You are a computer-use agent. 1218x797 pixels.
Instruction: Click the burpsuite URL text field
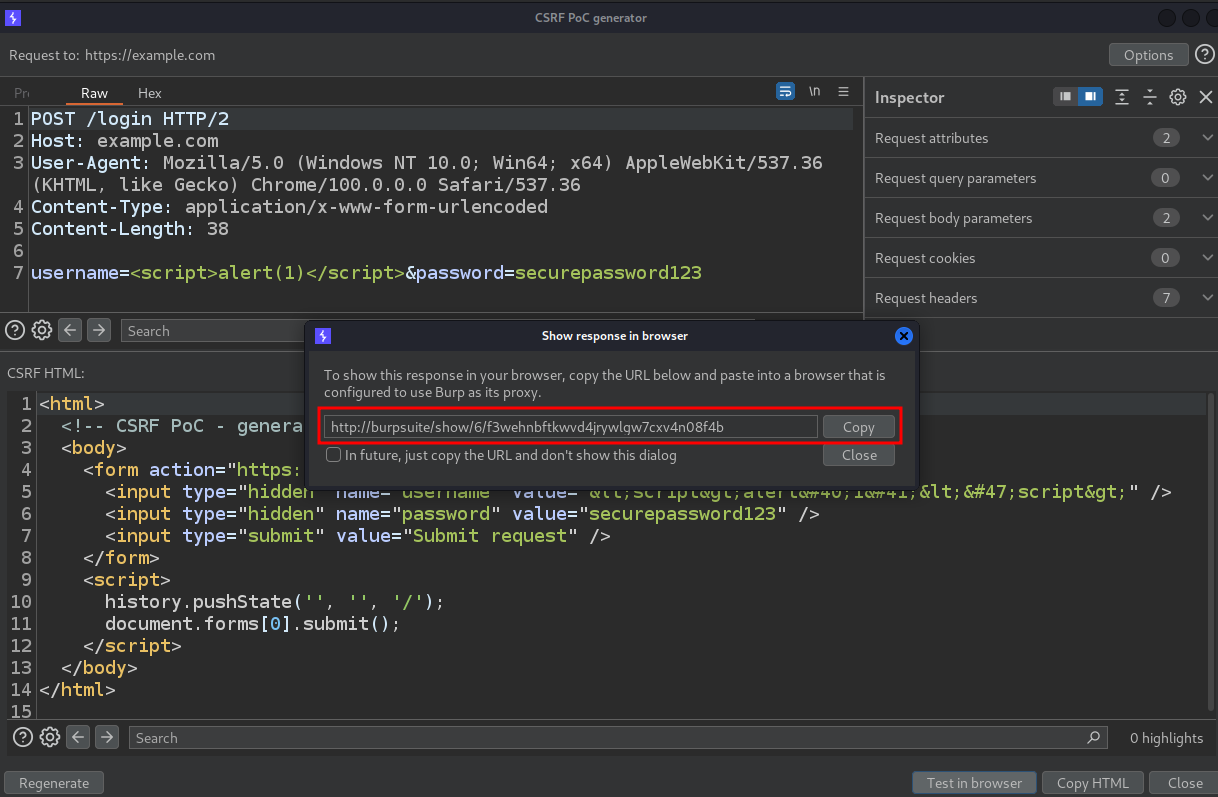tap(570, 427)
